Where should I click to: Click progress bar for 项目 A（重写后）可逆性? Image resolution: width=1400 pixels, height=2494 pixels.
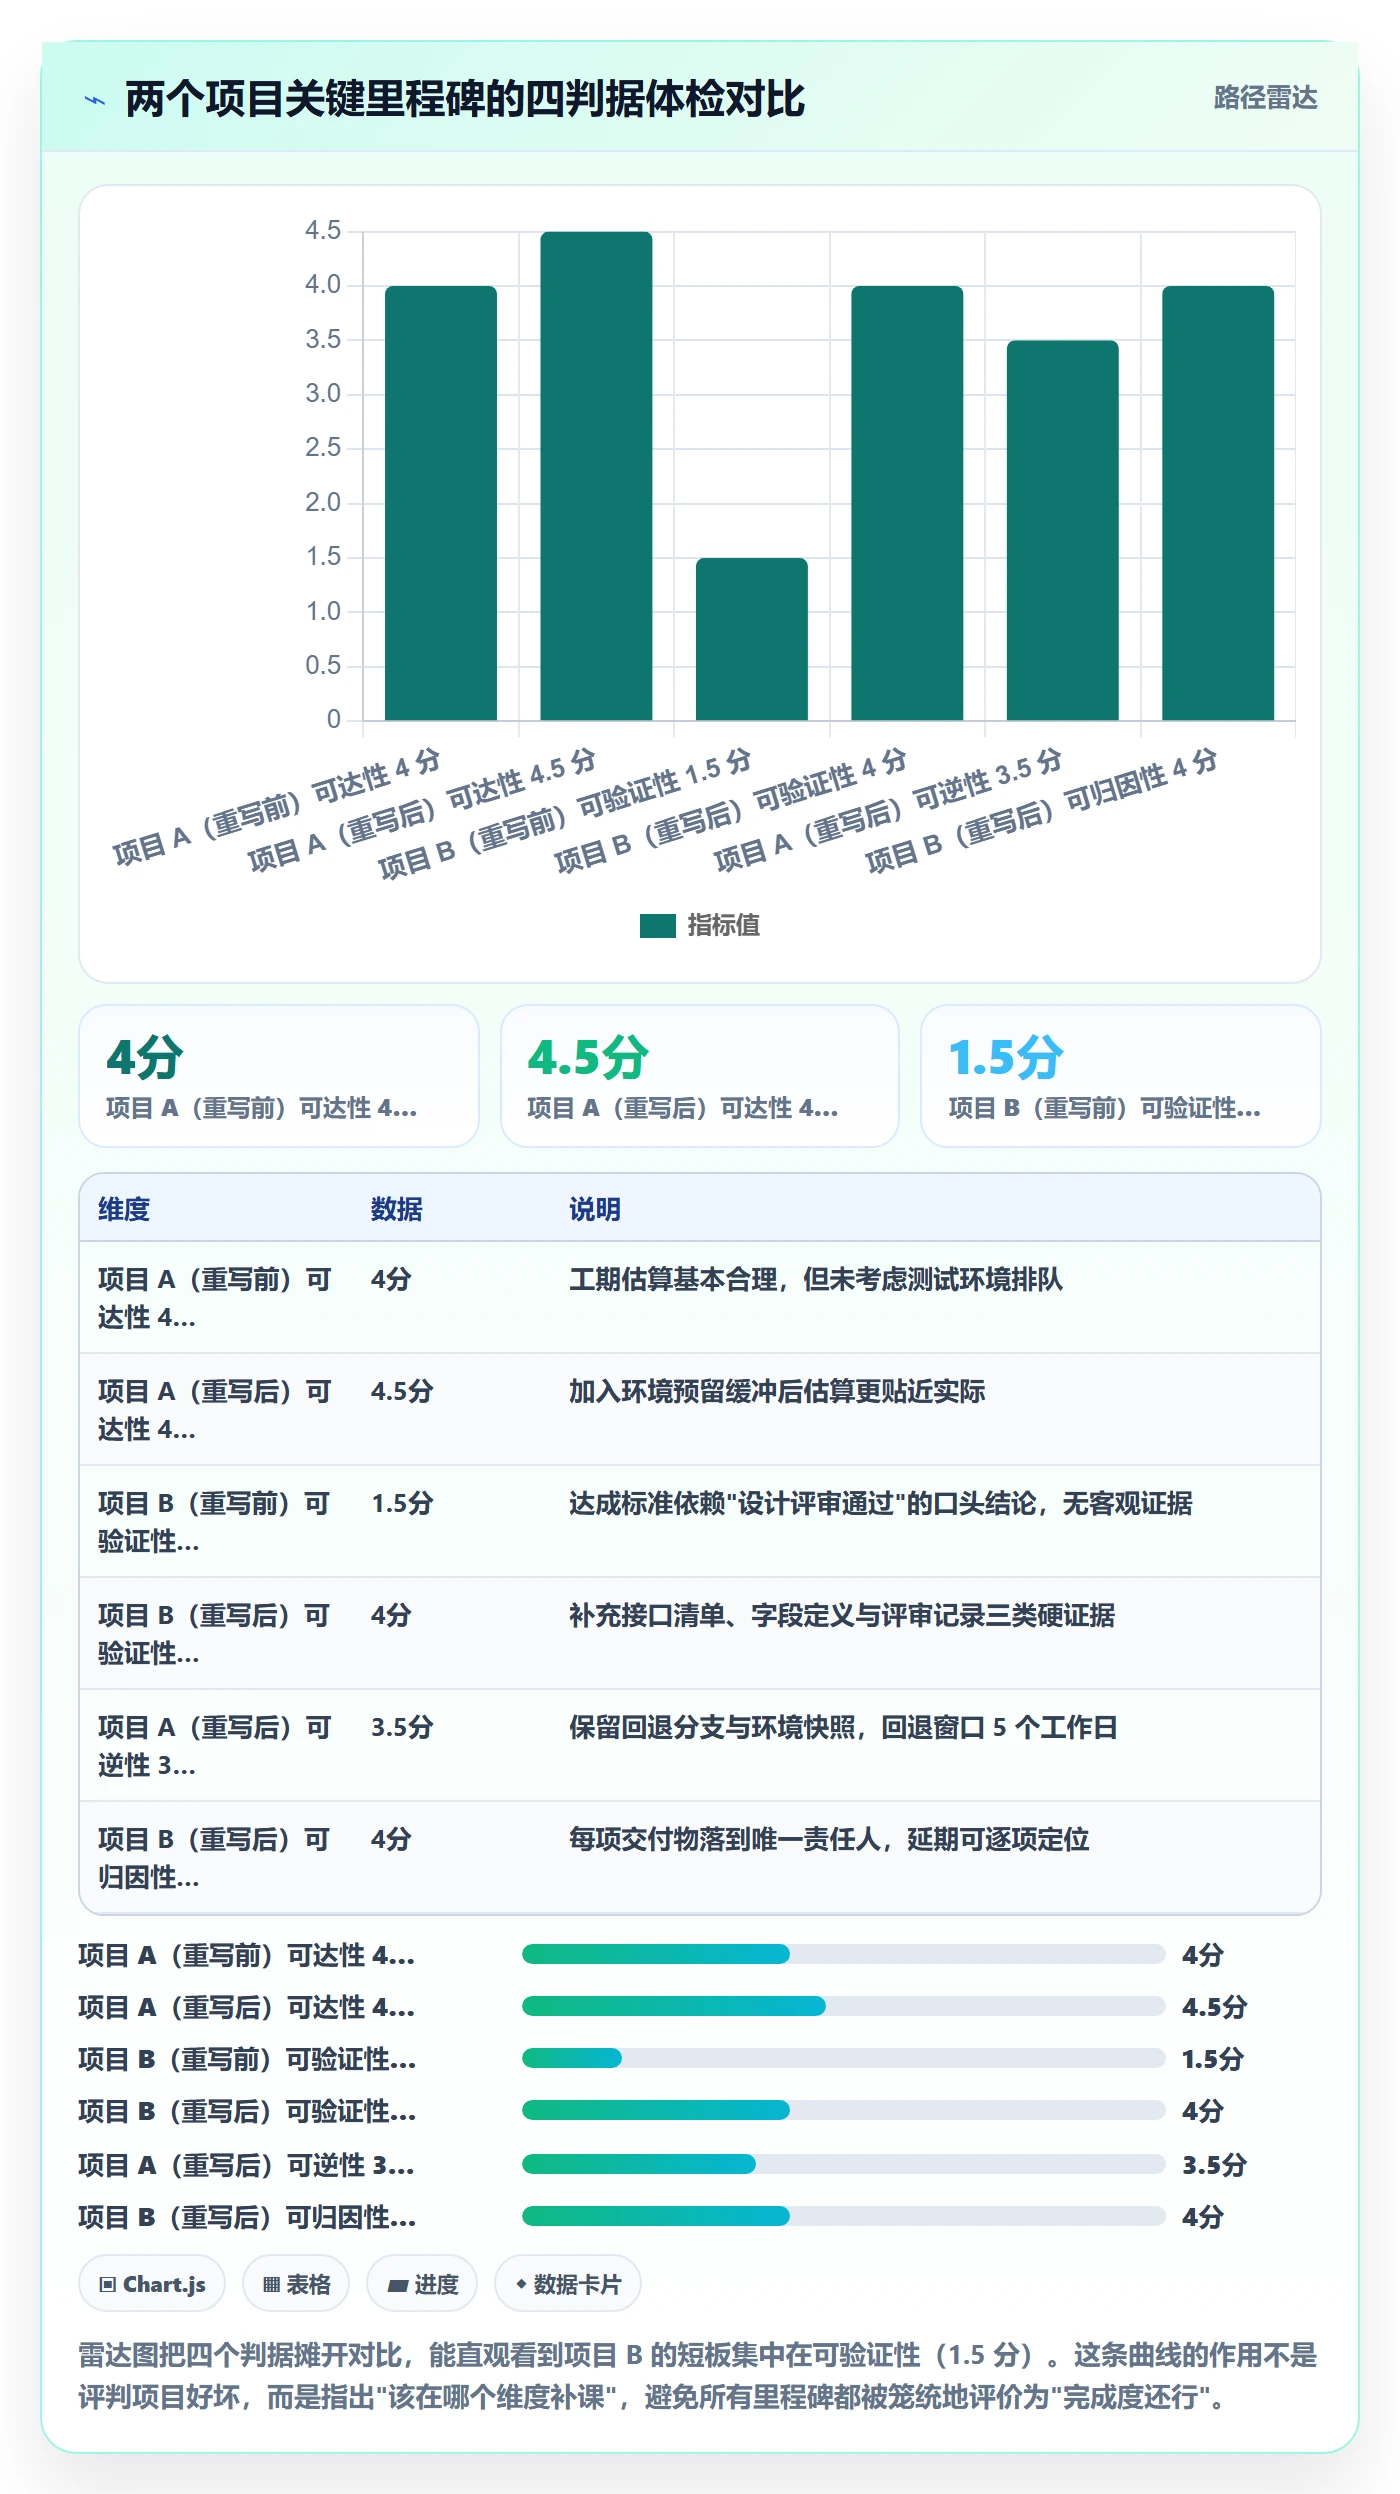click(844, 2164)
